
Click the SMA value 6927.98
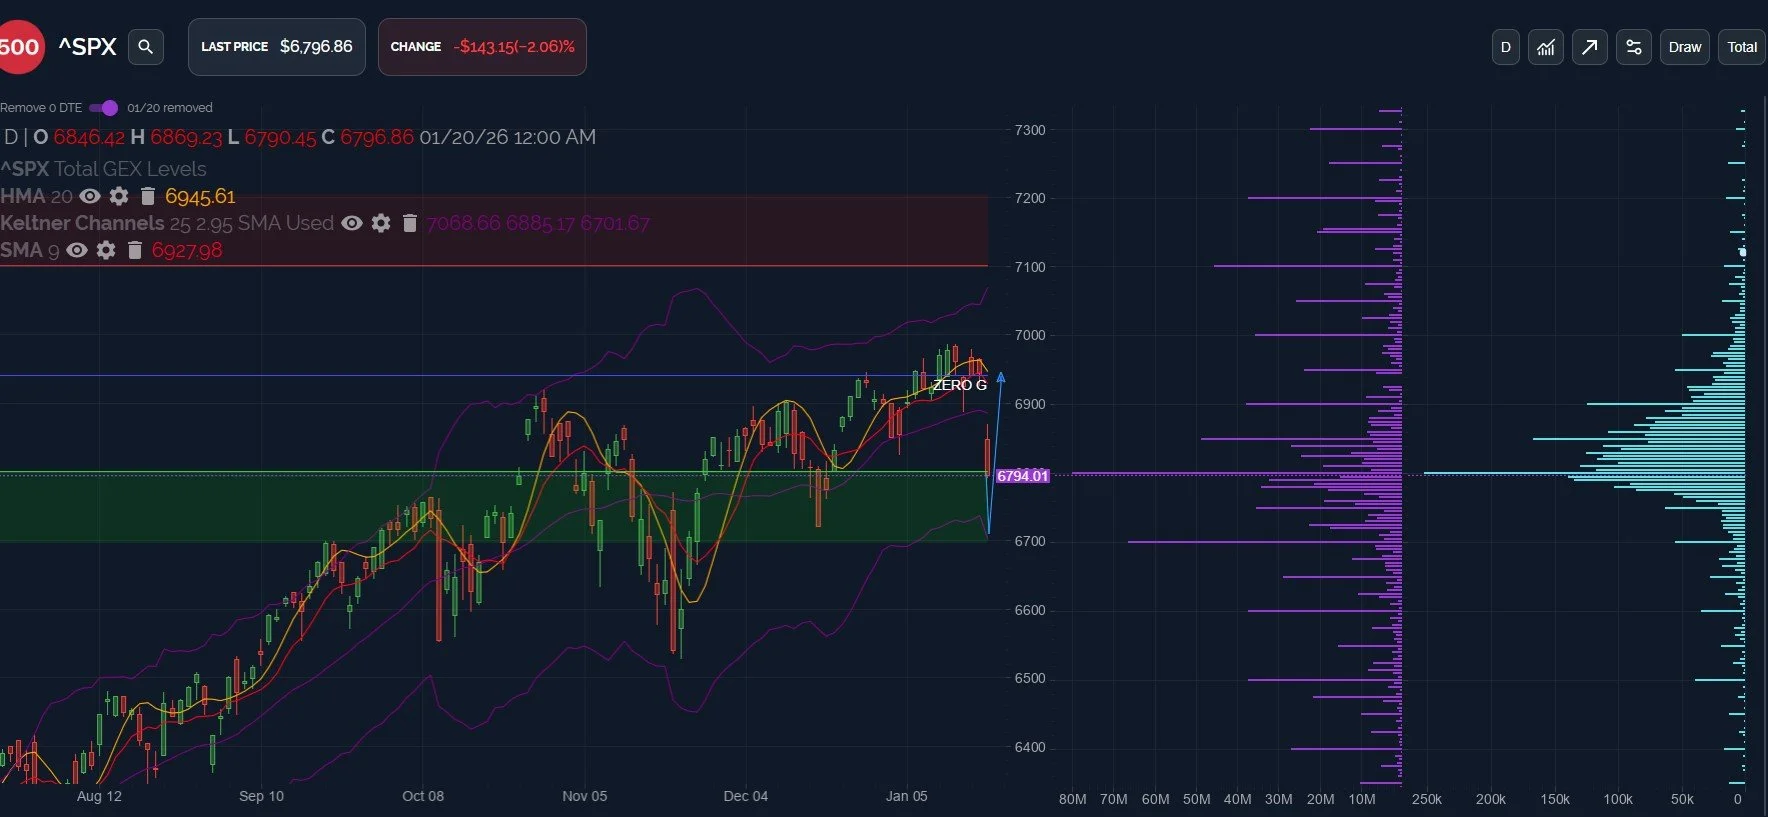tap(187, 250)
